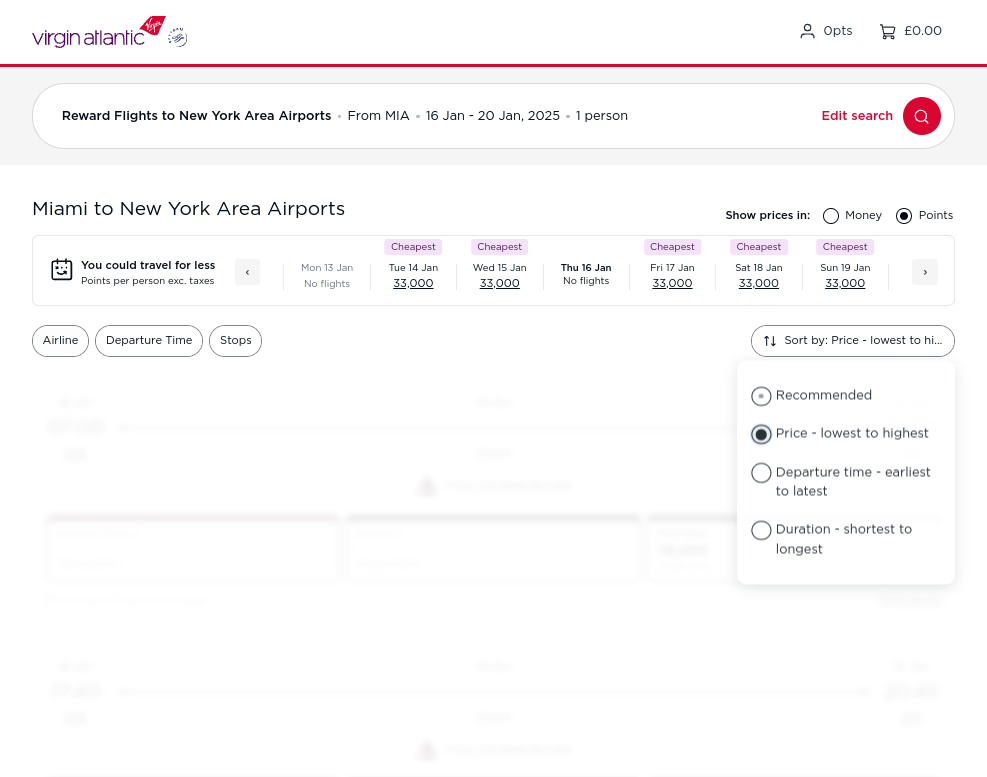Click the Cheapest badge above Tue 14 Jan
This screenshot has height=777, width=987.
click(413, 247)
